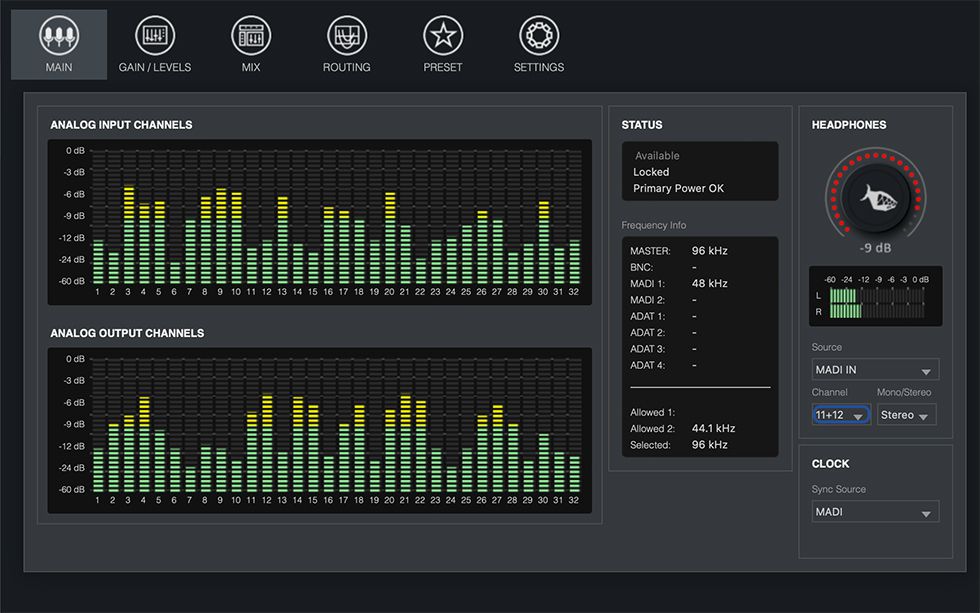Open the Mono/Stereo dropdown showing Stereo
Viewport: 980px width, 613px height.
906,415
